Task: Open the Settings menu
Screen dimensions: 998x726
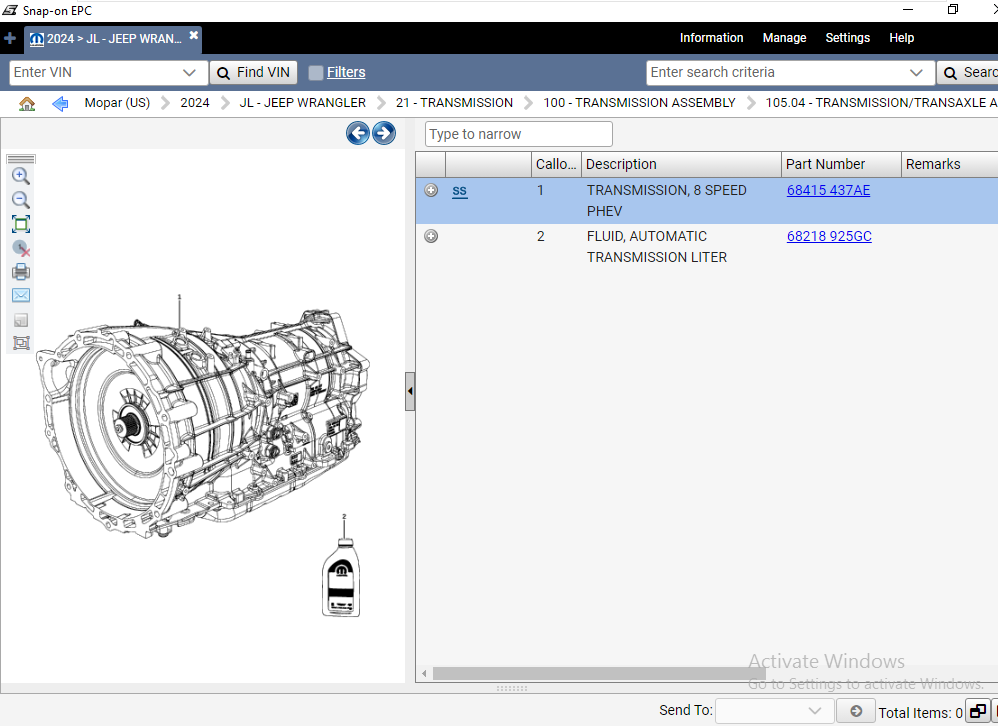Action: 847,38
